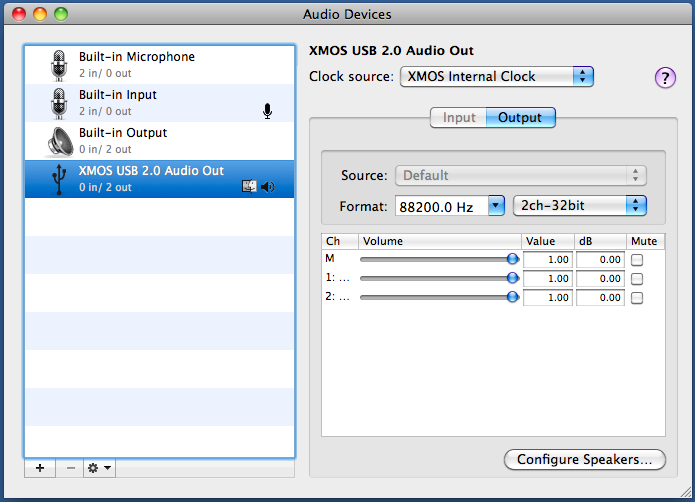Click the Built-in Output speaker icon
Viewport: 695px width, 502px height.
point(60,141)
